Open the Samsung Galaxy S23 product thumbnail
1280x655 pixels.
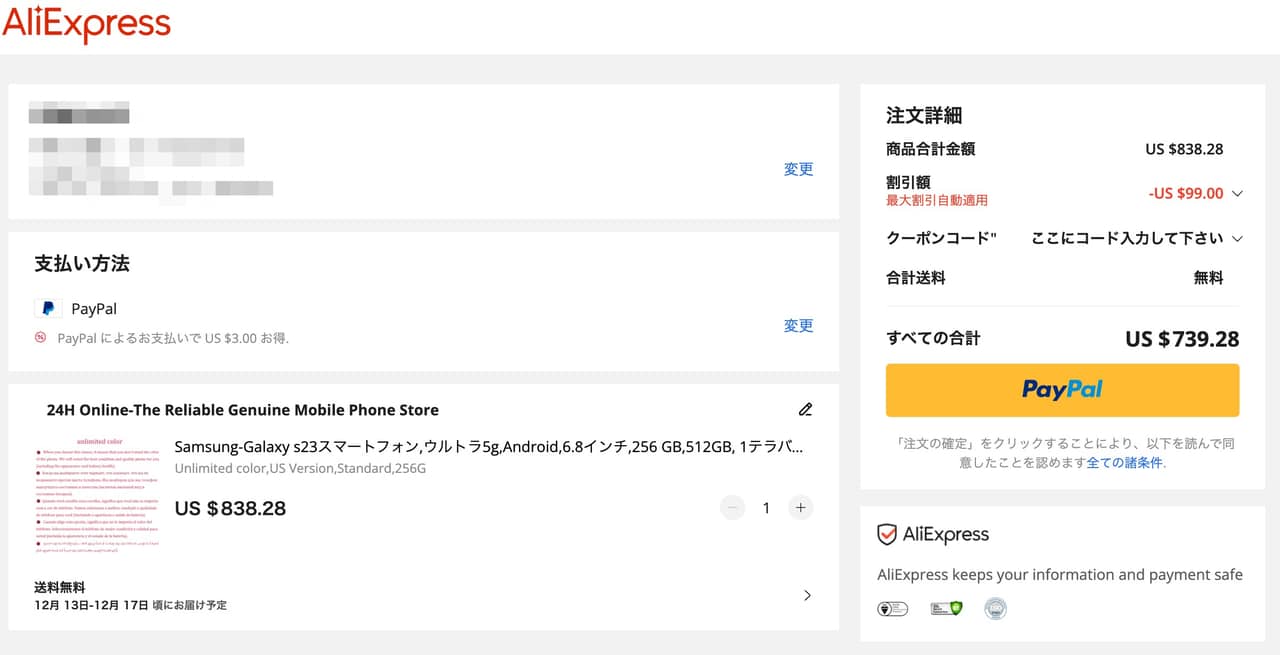click(x=97, y=494)
